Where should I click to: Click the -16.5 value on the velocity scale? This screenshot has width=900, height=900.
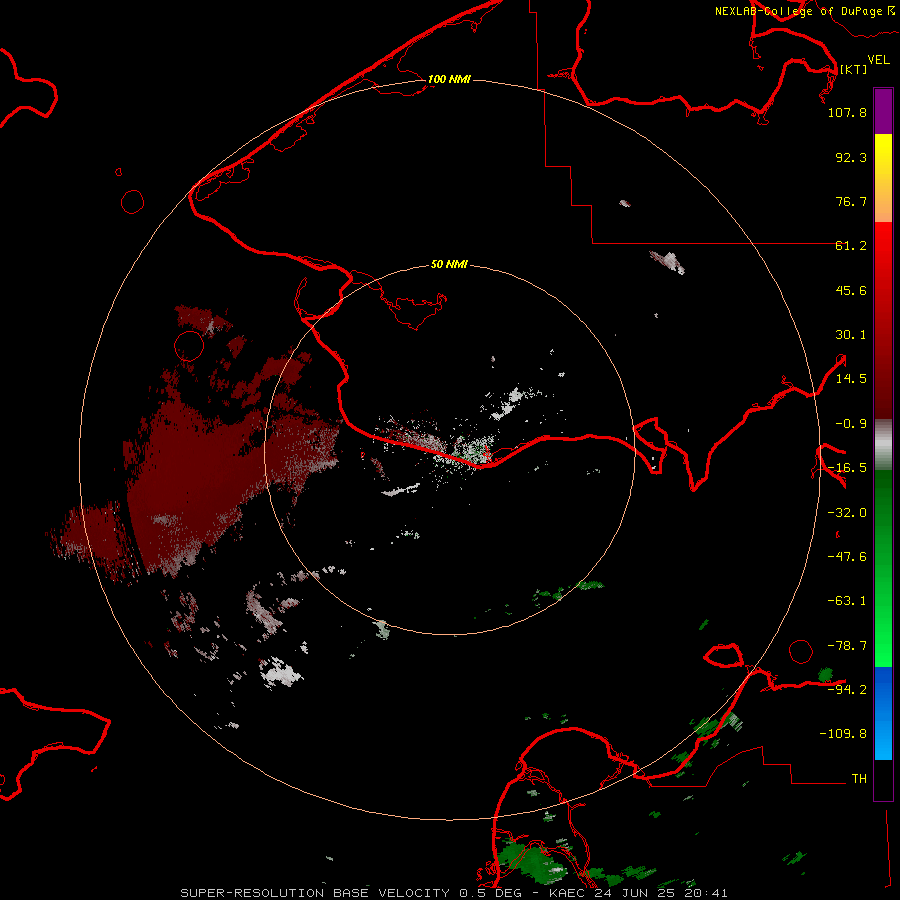(847, 468)
